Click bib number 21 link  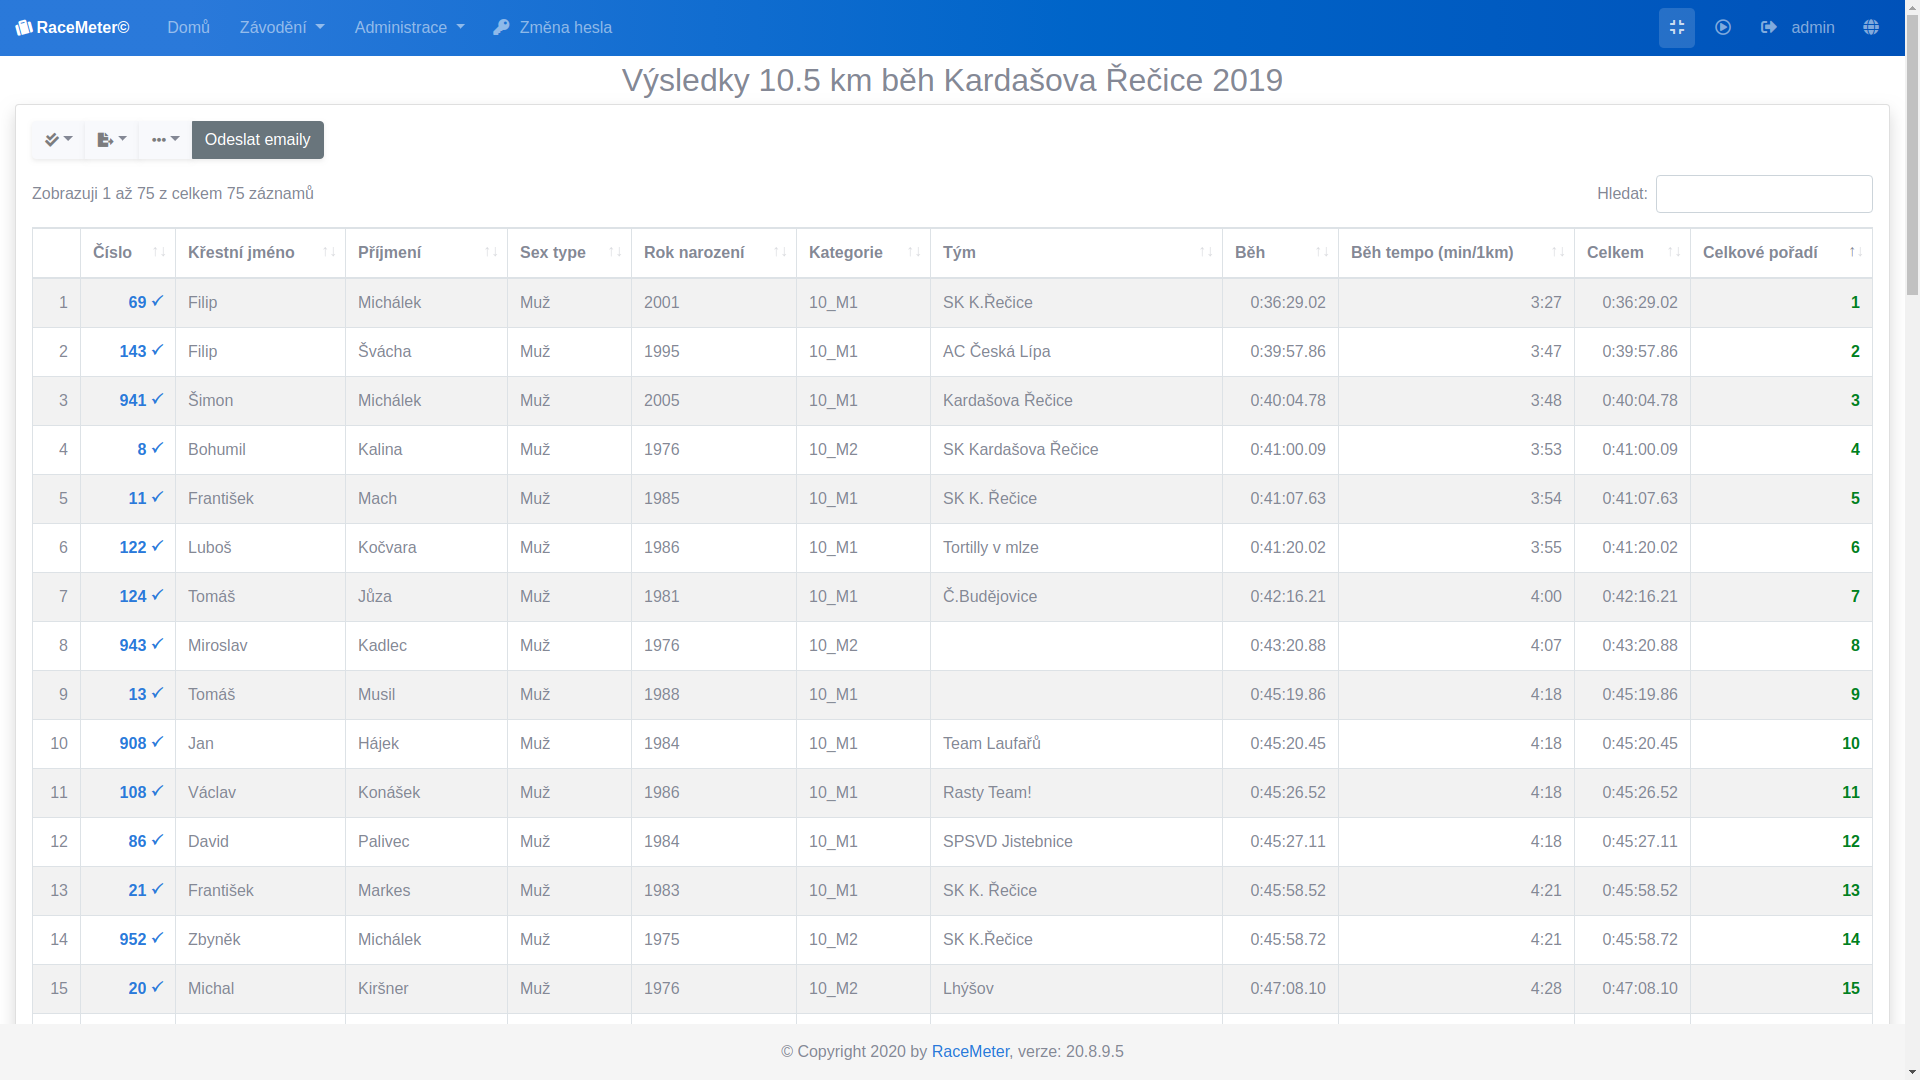click(146, 890)
